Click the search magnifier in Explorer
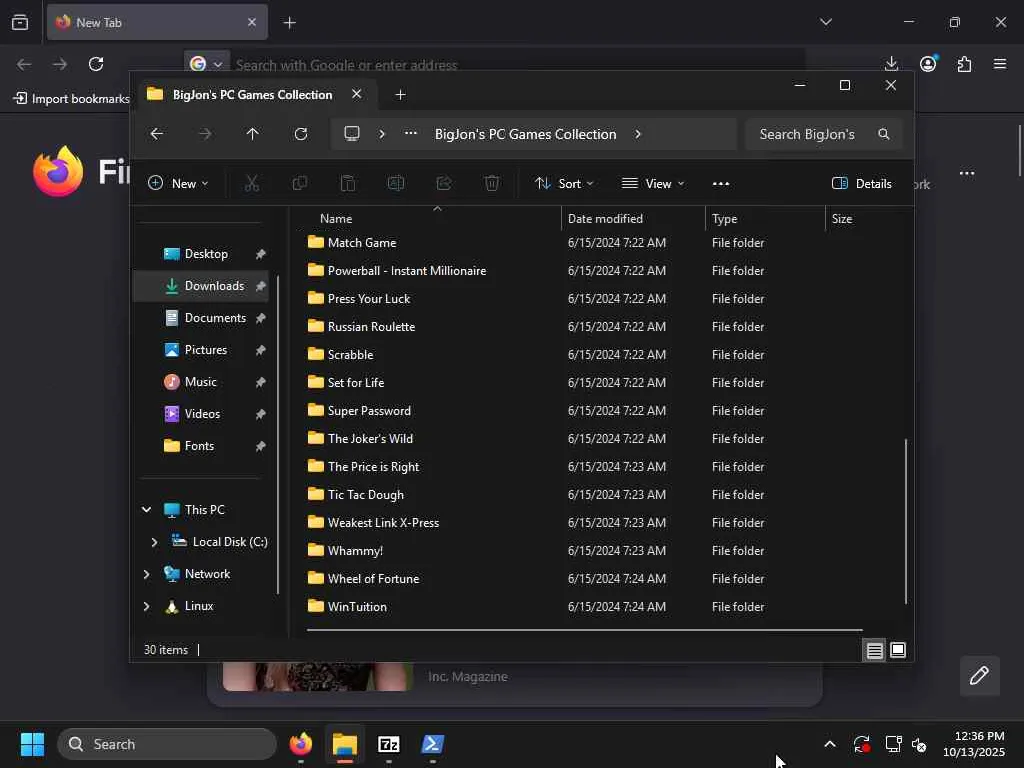 click(x=884, y=134)
